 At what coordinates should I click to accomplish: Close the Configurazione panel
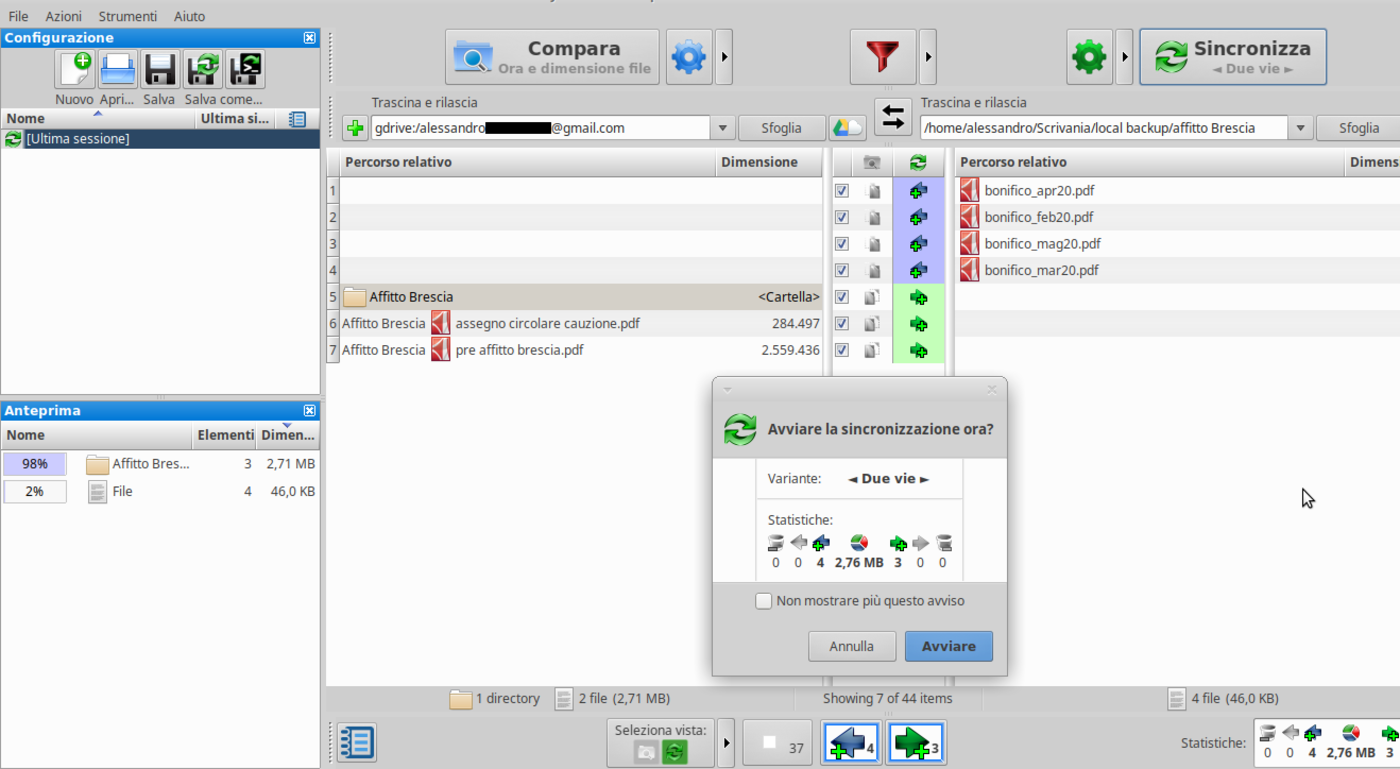(x=310, y=38)
